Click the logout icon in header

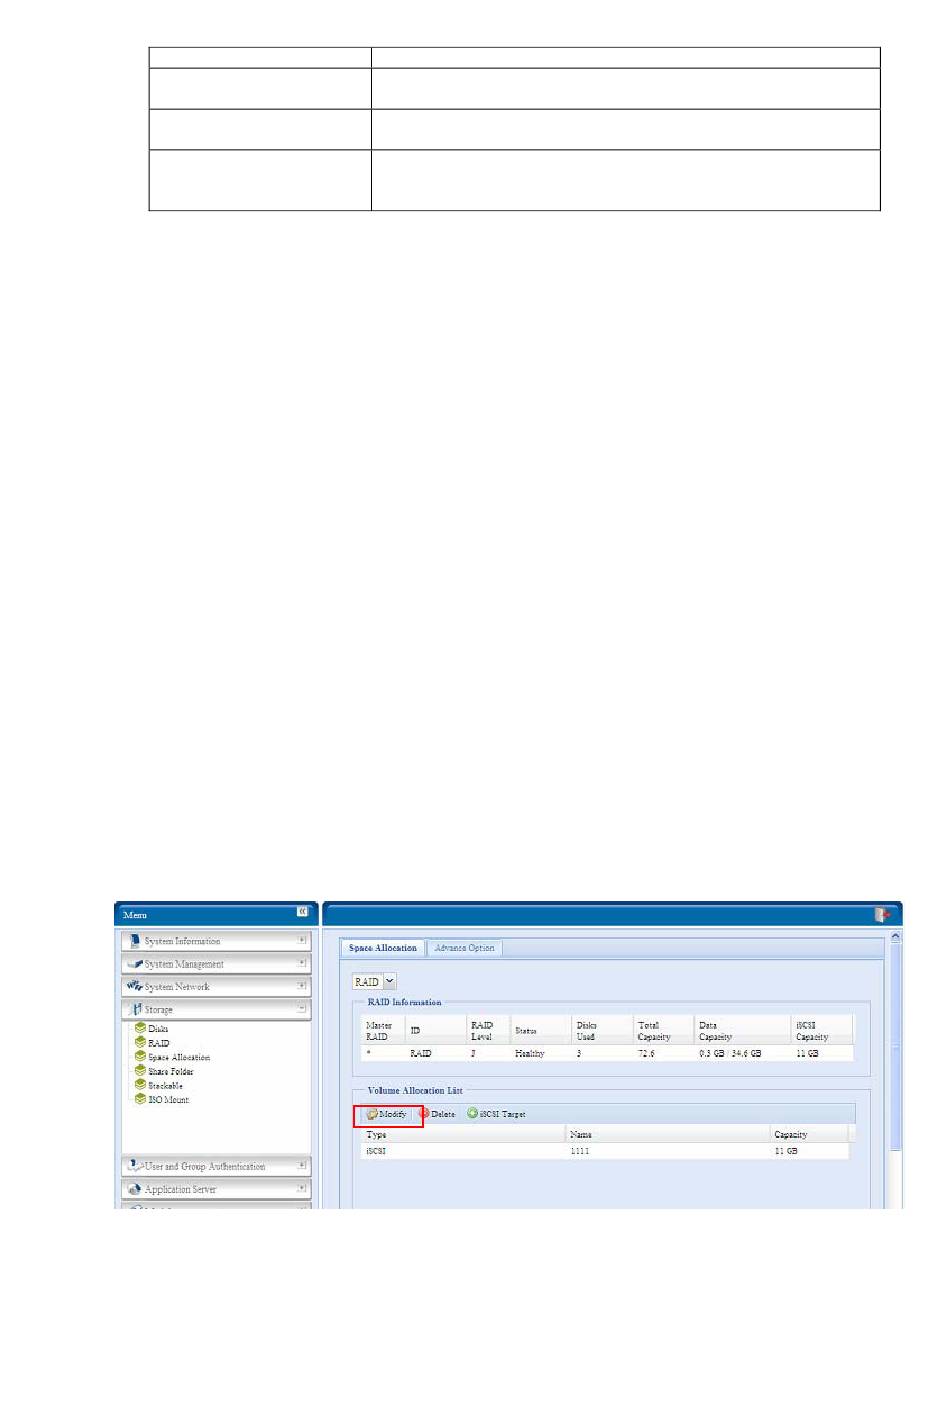[x=881, y=915]
